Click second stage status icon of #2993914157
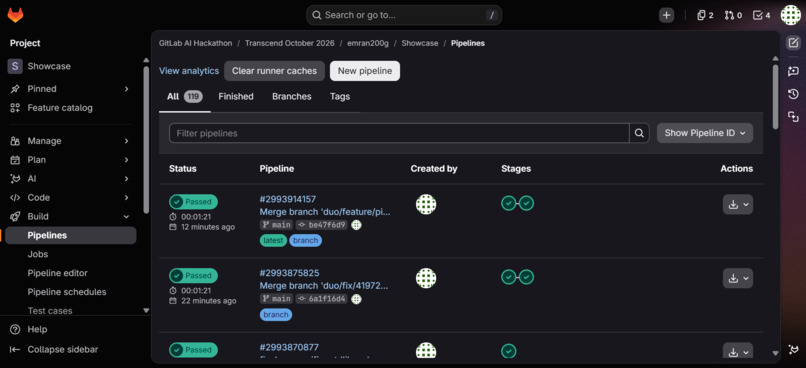This screenshot has width=806, height=368. [526, 203]
